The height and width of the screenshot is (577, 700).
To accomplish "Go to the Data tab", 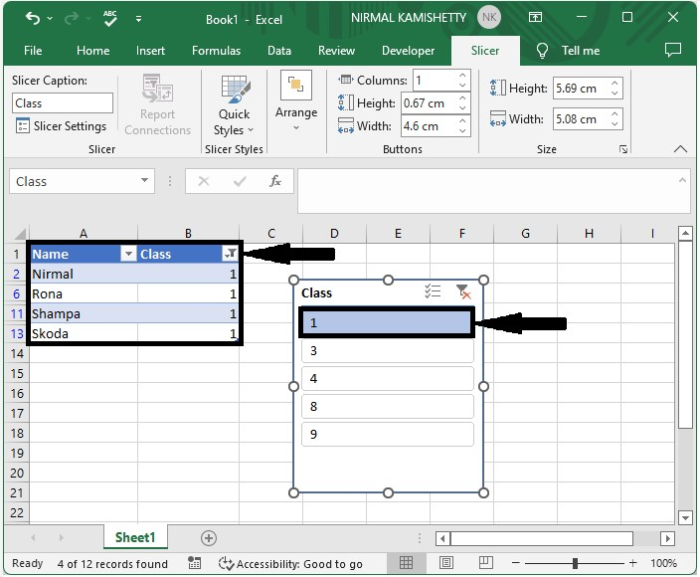I will pyautogui.click(x=279, y=50).
